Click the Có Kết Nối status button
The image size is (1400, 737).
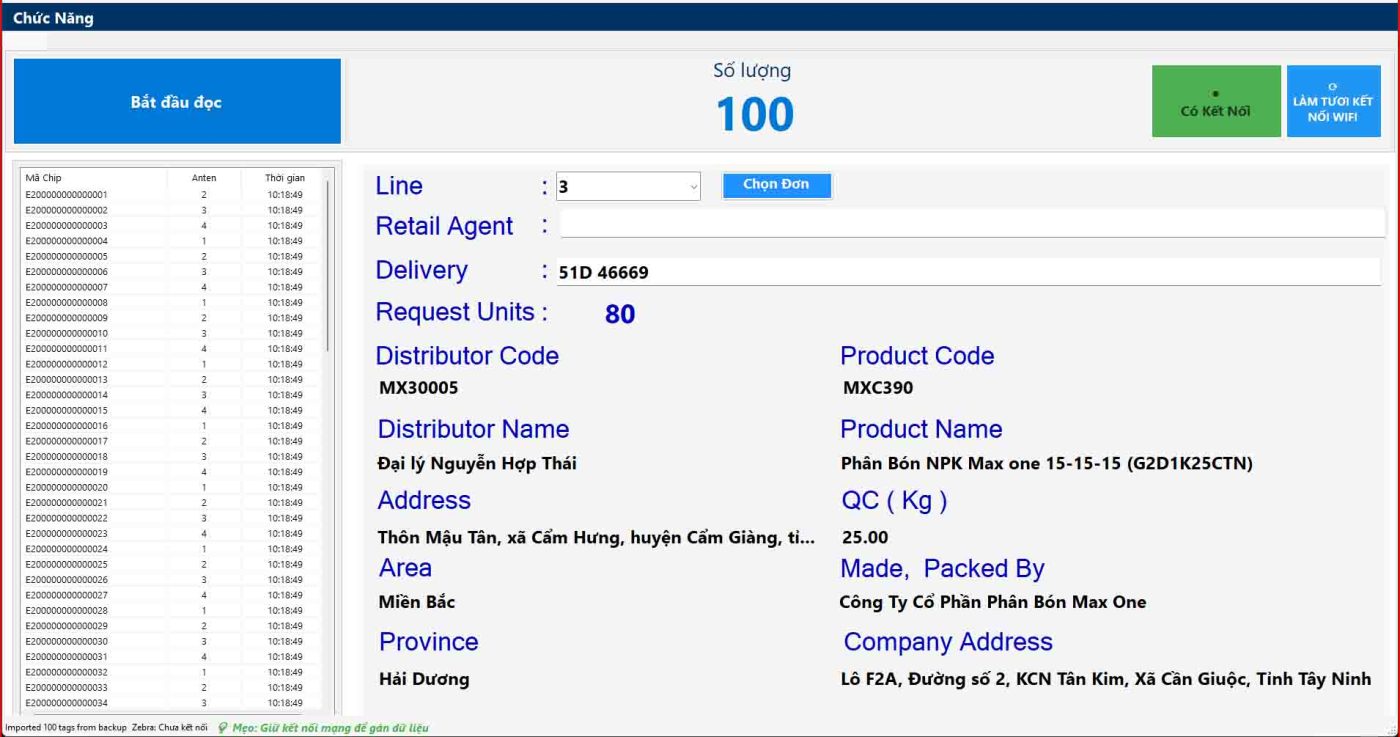click(x=1215, y=101)
